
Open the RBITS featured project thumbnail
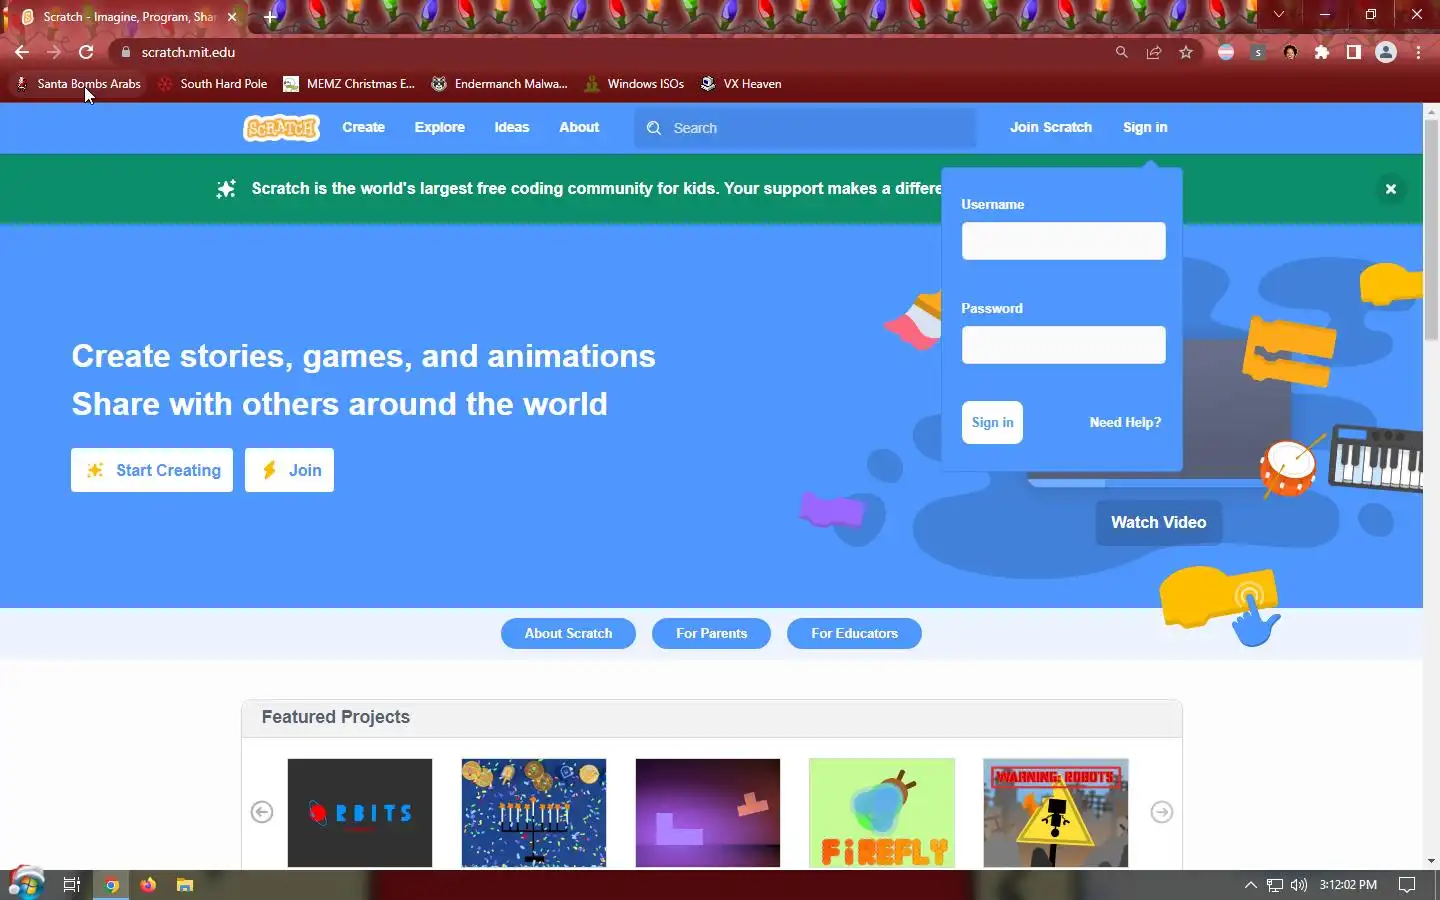click(360, 812)
